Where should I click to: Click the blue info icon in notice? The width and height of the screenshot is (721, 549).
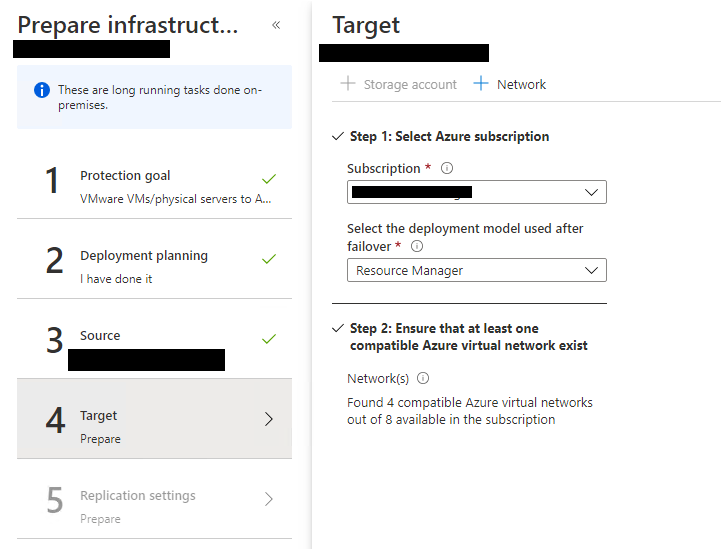coord(42,90)
